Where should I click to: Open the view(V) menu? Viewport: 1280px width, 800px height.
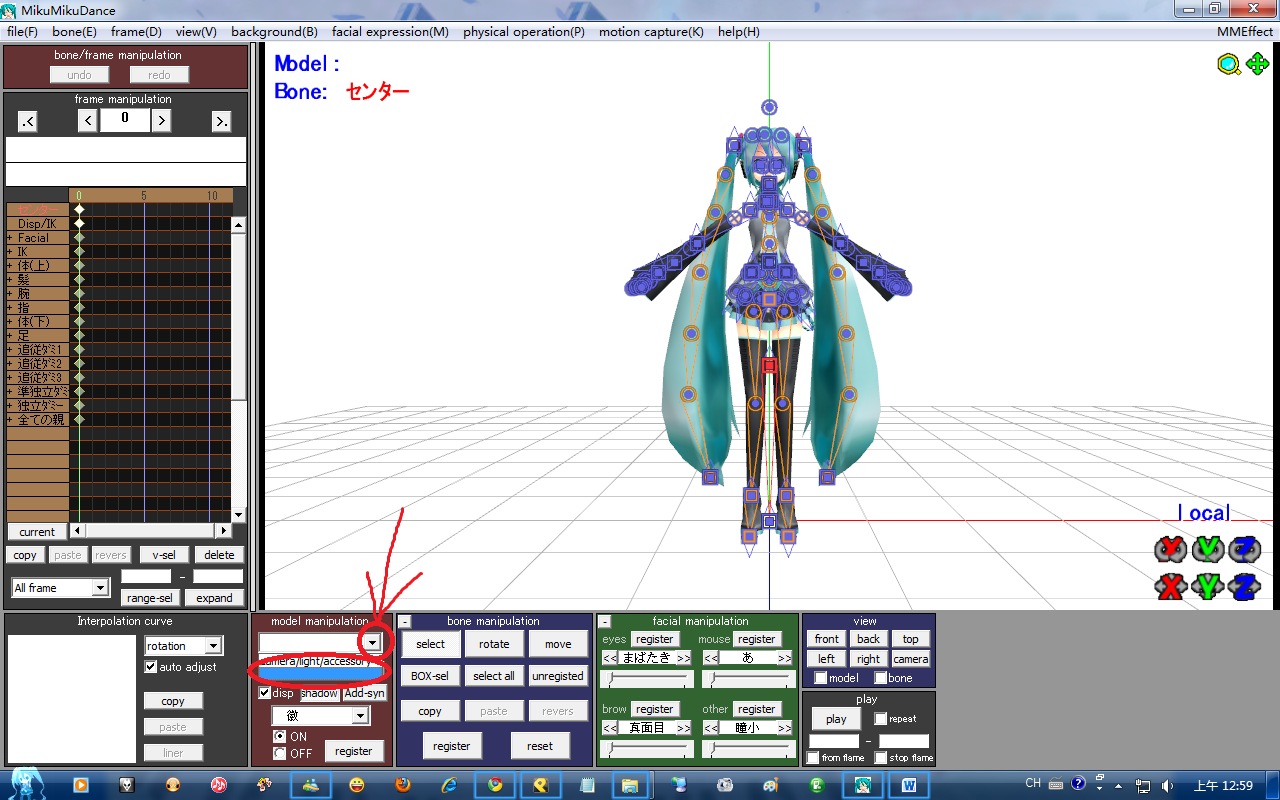click(x=196, y=32)
